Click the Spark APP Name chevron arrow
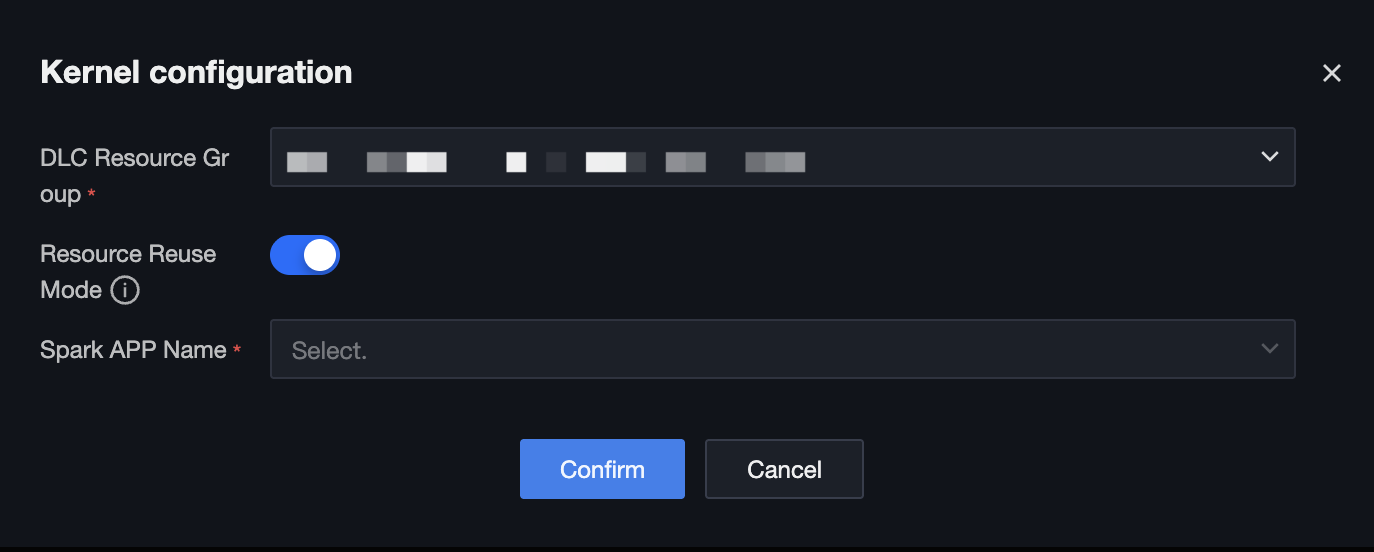 1270,349
